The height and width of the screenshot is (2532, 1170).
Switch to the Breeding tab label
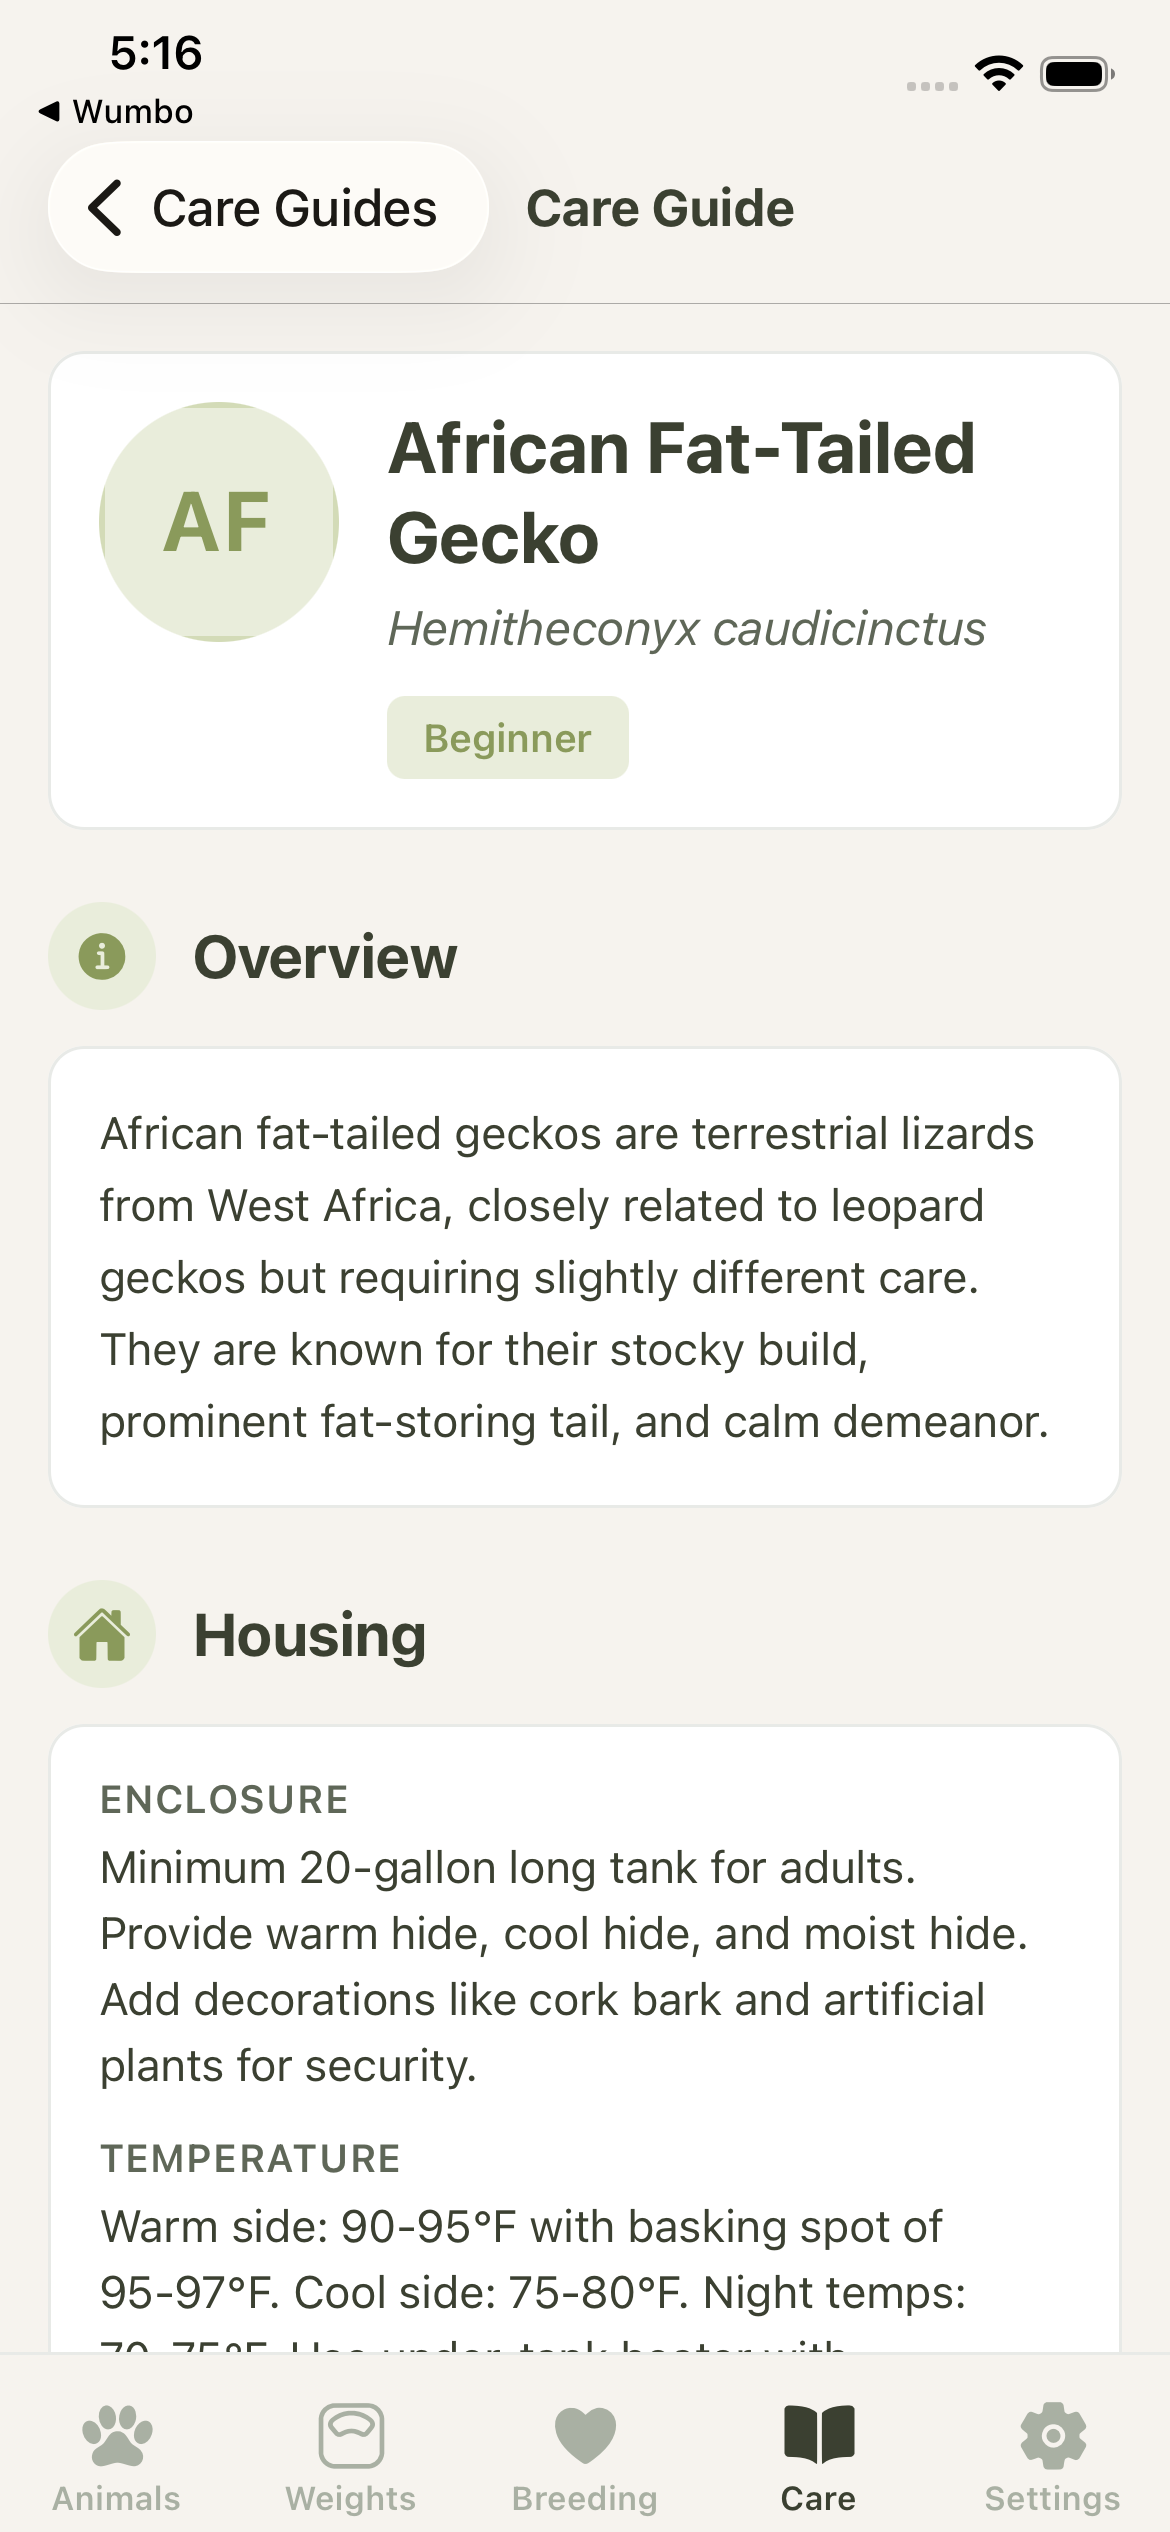tap(585, 2498)
